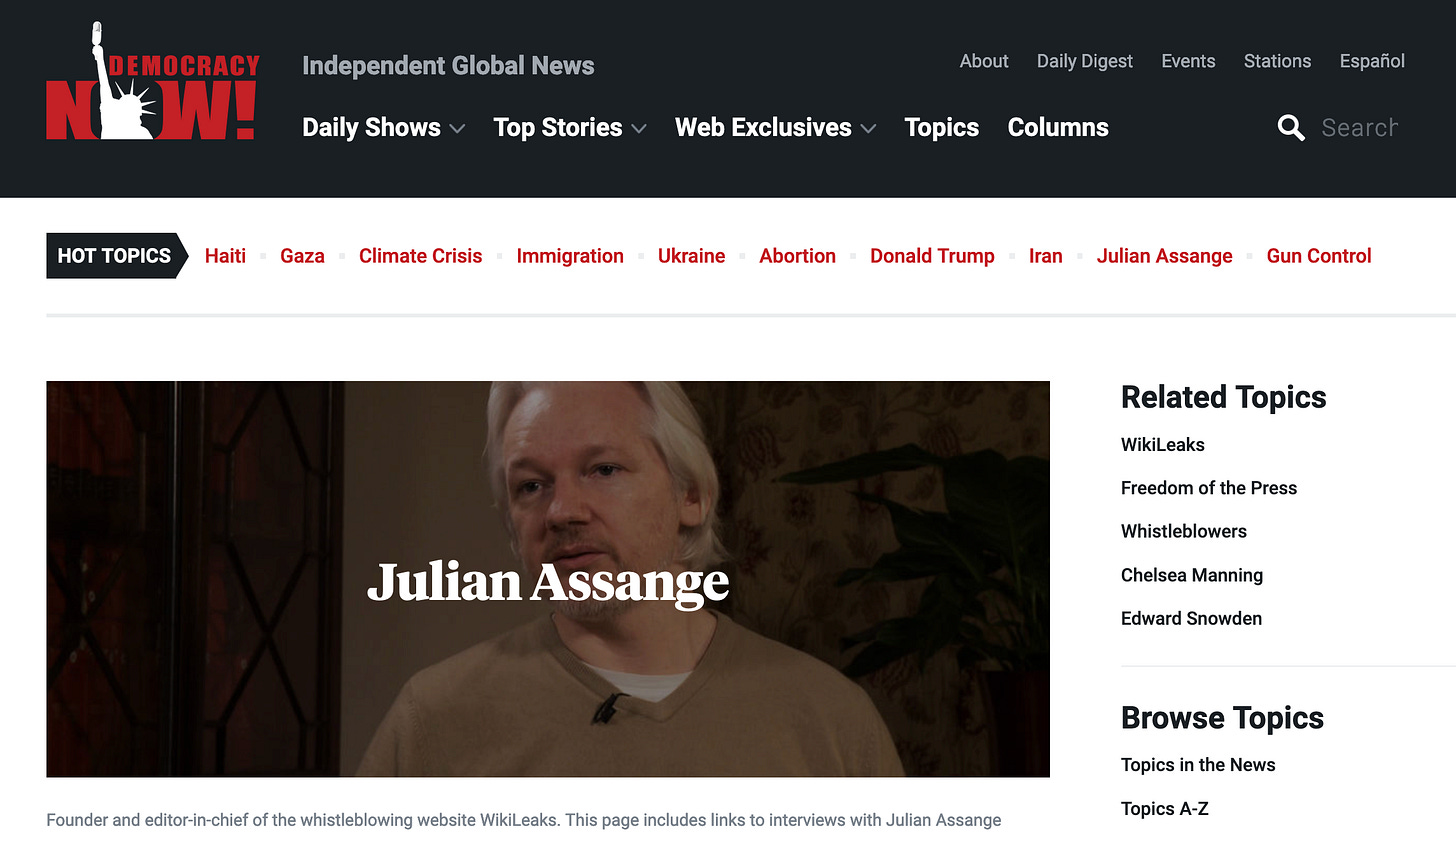The width and height of the screenshot is (1456, 855).
Task: Open the Topics menu item
Action: pyautogui.click(x=941, y=128)
